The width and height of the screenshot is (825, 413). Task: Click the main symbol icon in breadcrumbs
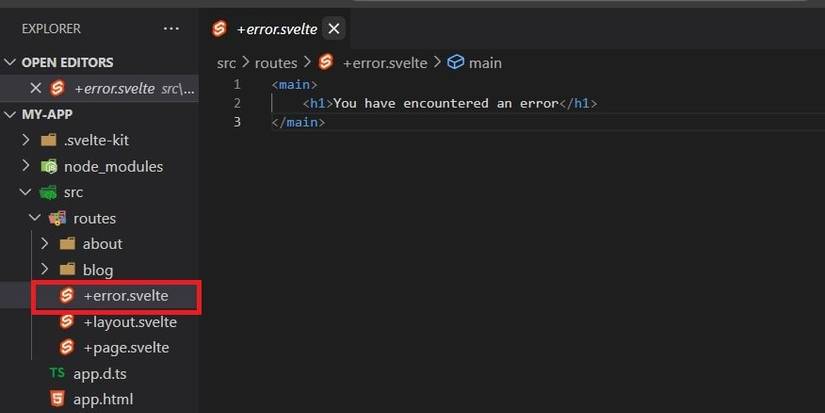456,62
